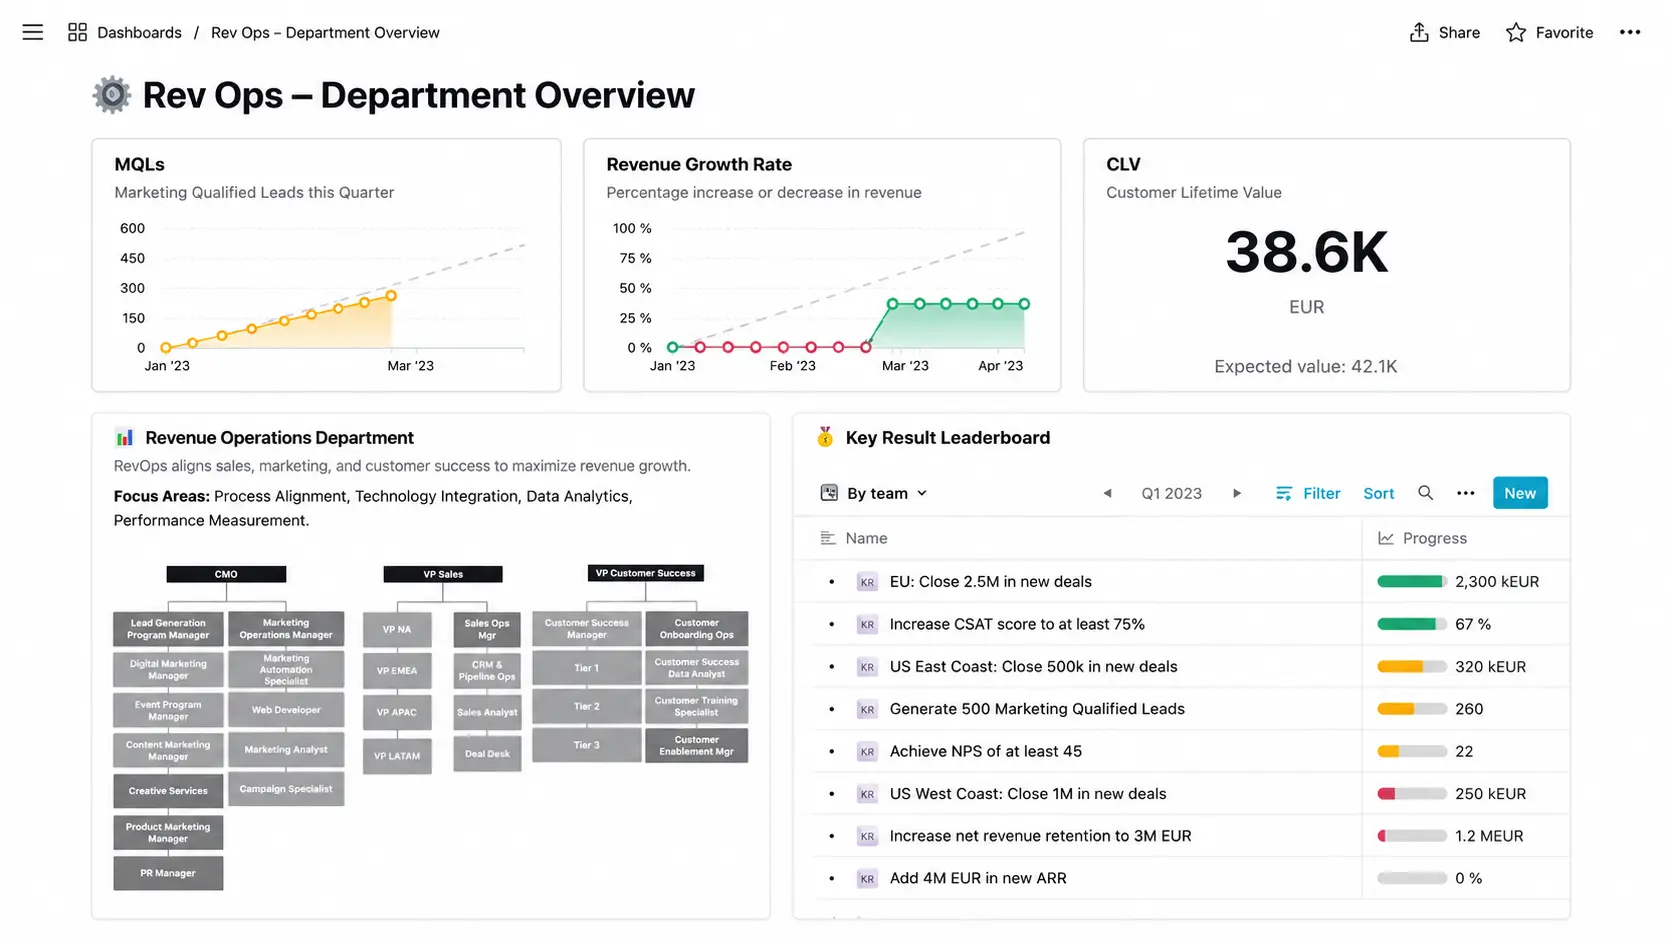This screenshot has height=941, width=1672.
Task: Select the CMO box in org chart
Action: tap(226, 574)
